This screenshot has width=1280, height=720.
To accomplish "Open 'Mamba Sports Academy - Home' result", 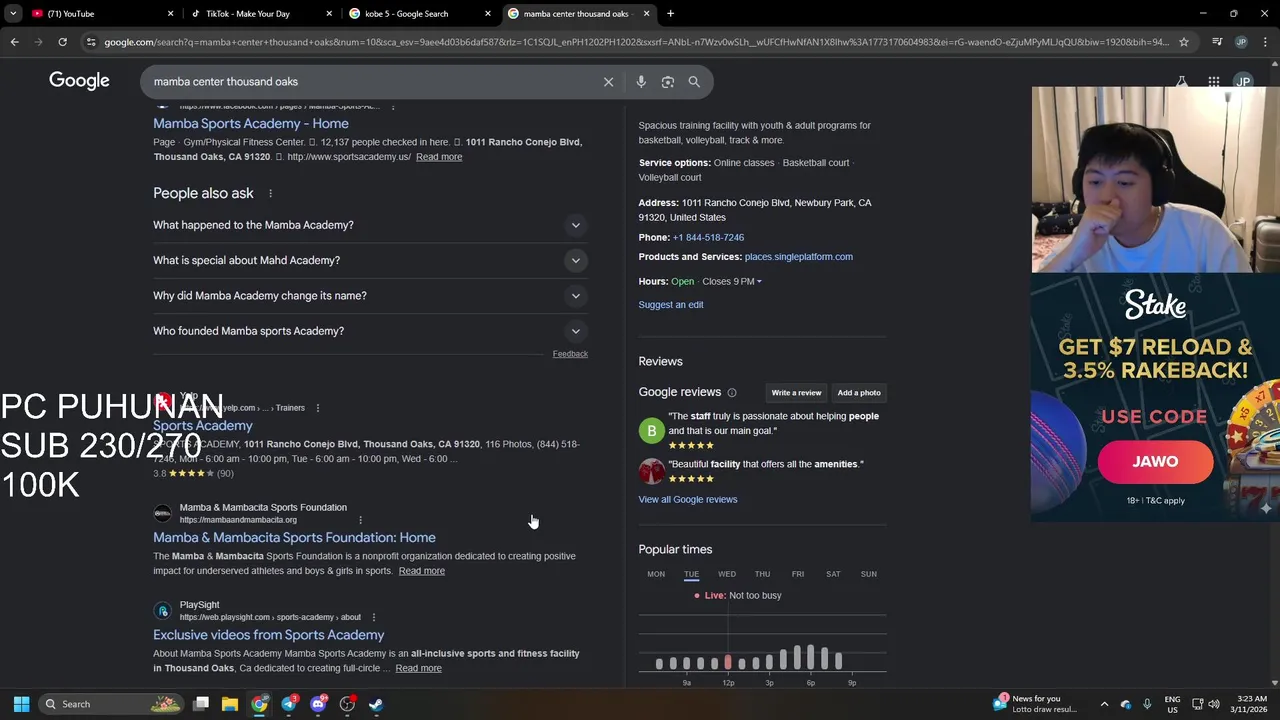I will coord(251,123).
